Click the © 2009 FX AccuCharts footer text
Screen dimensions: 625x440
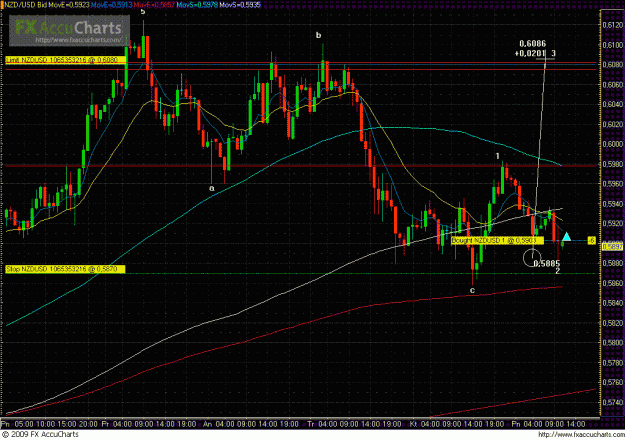40,434
